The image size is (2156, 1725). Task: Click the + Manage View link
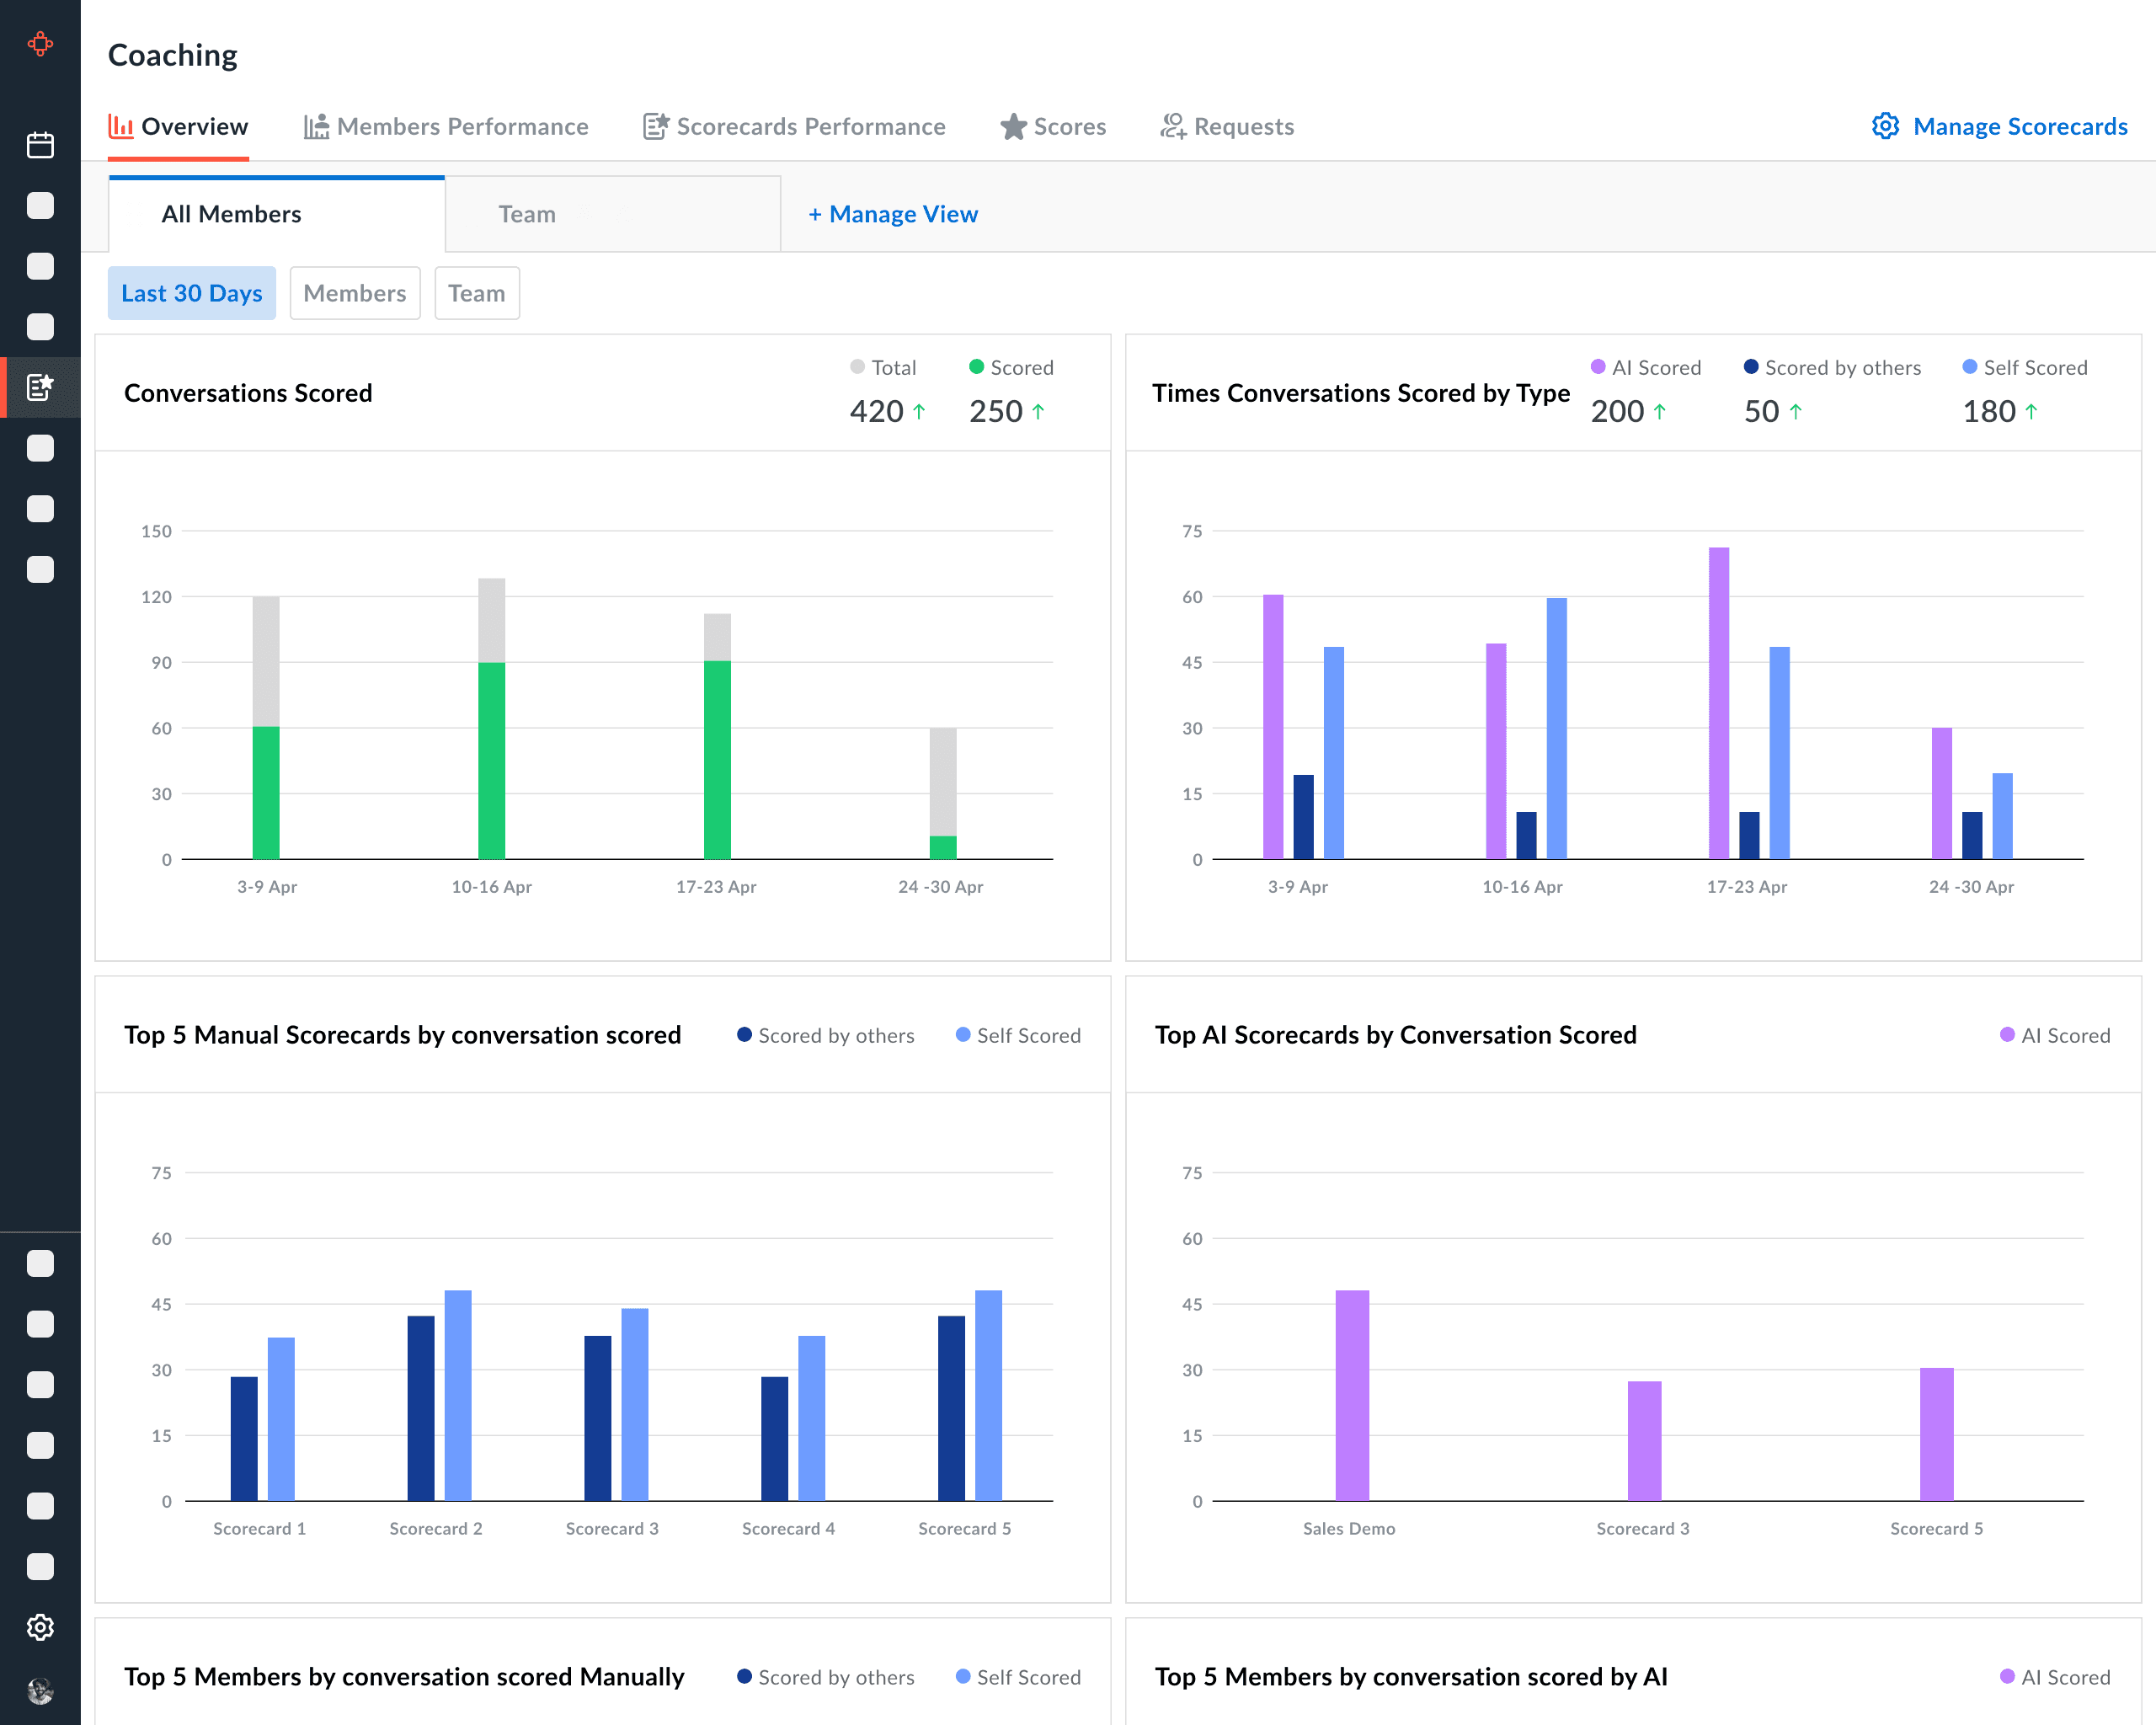click(892, 214)
